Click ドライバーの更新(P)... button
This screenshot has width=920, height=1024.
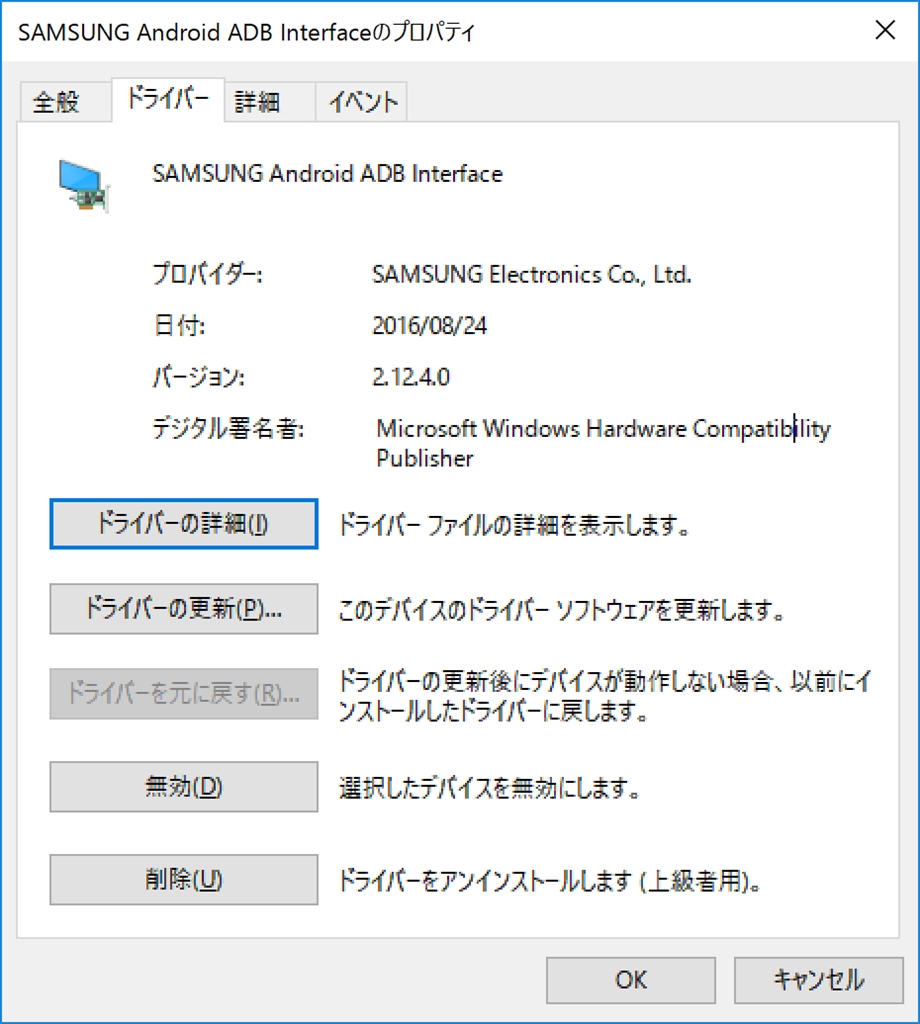tap(183, 609)
